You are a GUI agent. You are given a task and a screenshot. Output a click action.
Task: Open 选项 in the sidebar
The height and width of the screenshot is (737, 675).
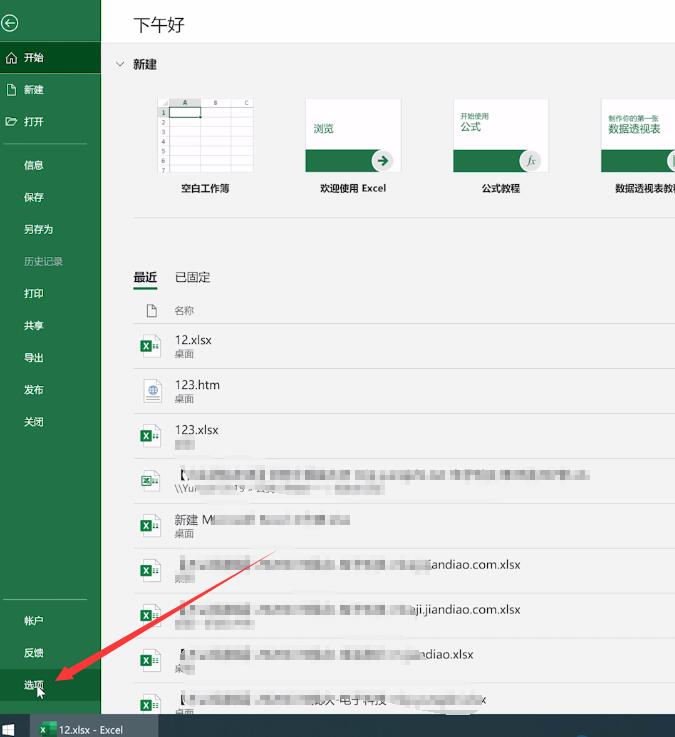point(50,685)
